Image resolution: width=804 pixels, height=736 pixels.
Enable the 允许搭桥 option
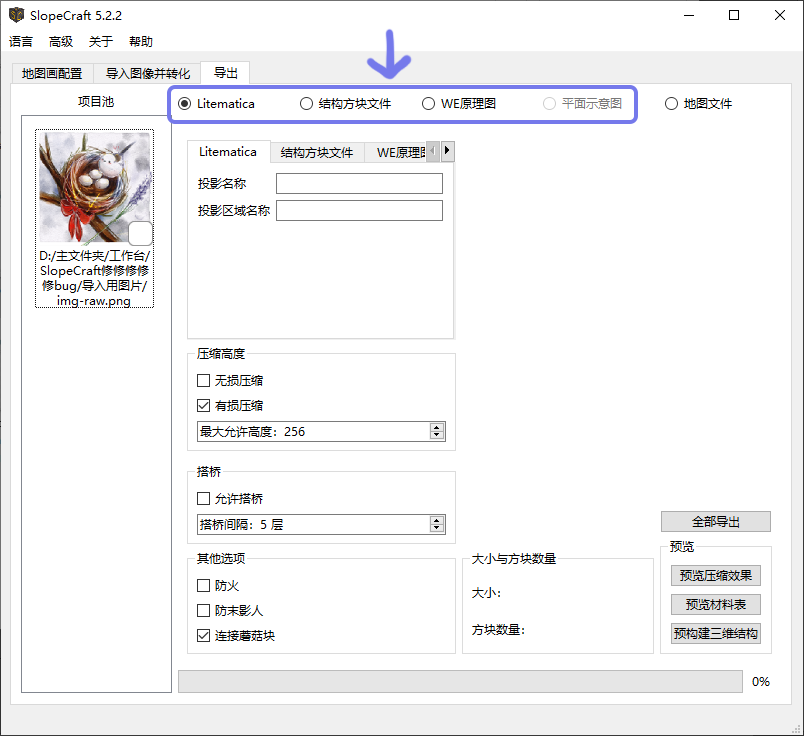(203, 498)
